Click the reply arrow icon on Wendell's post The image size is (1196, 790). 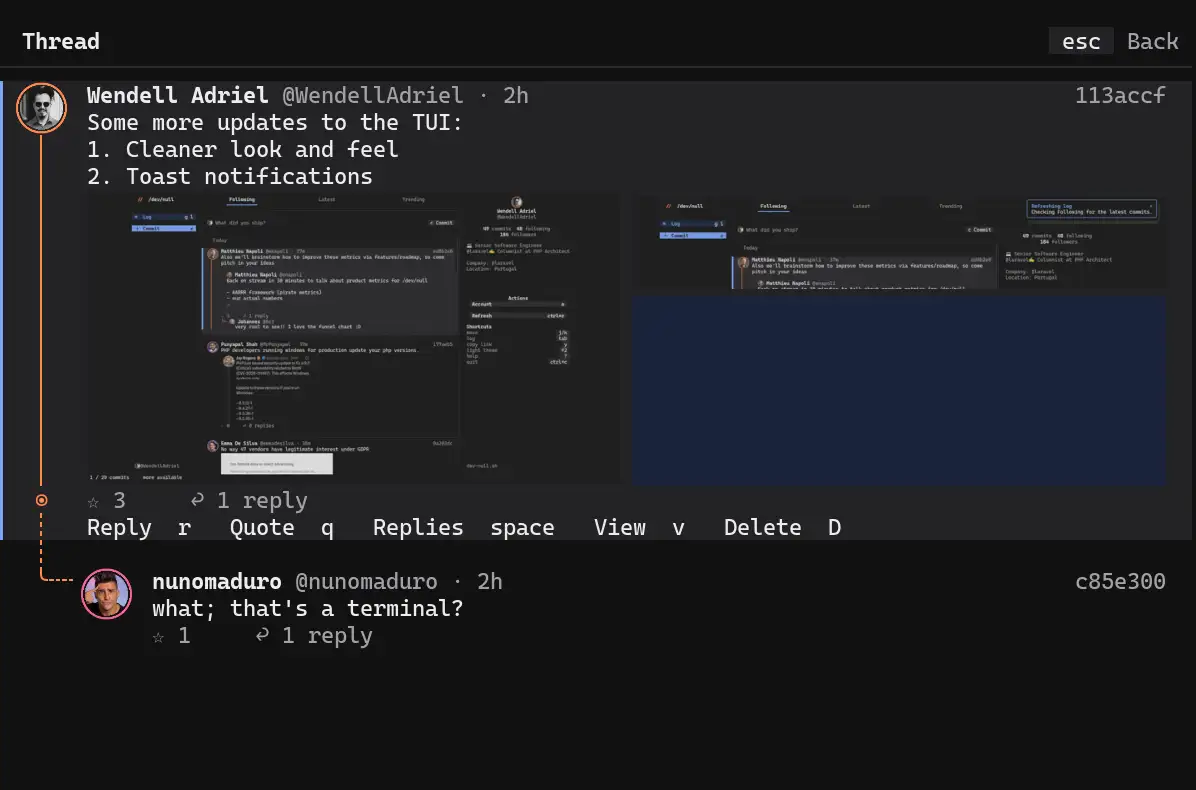197,500
